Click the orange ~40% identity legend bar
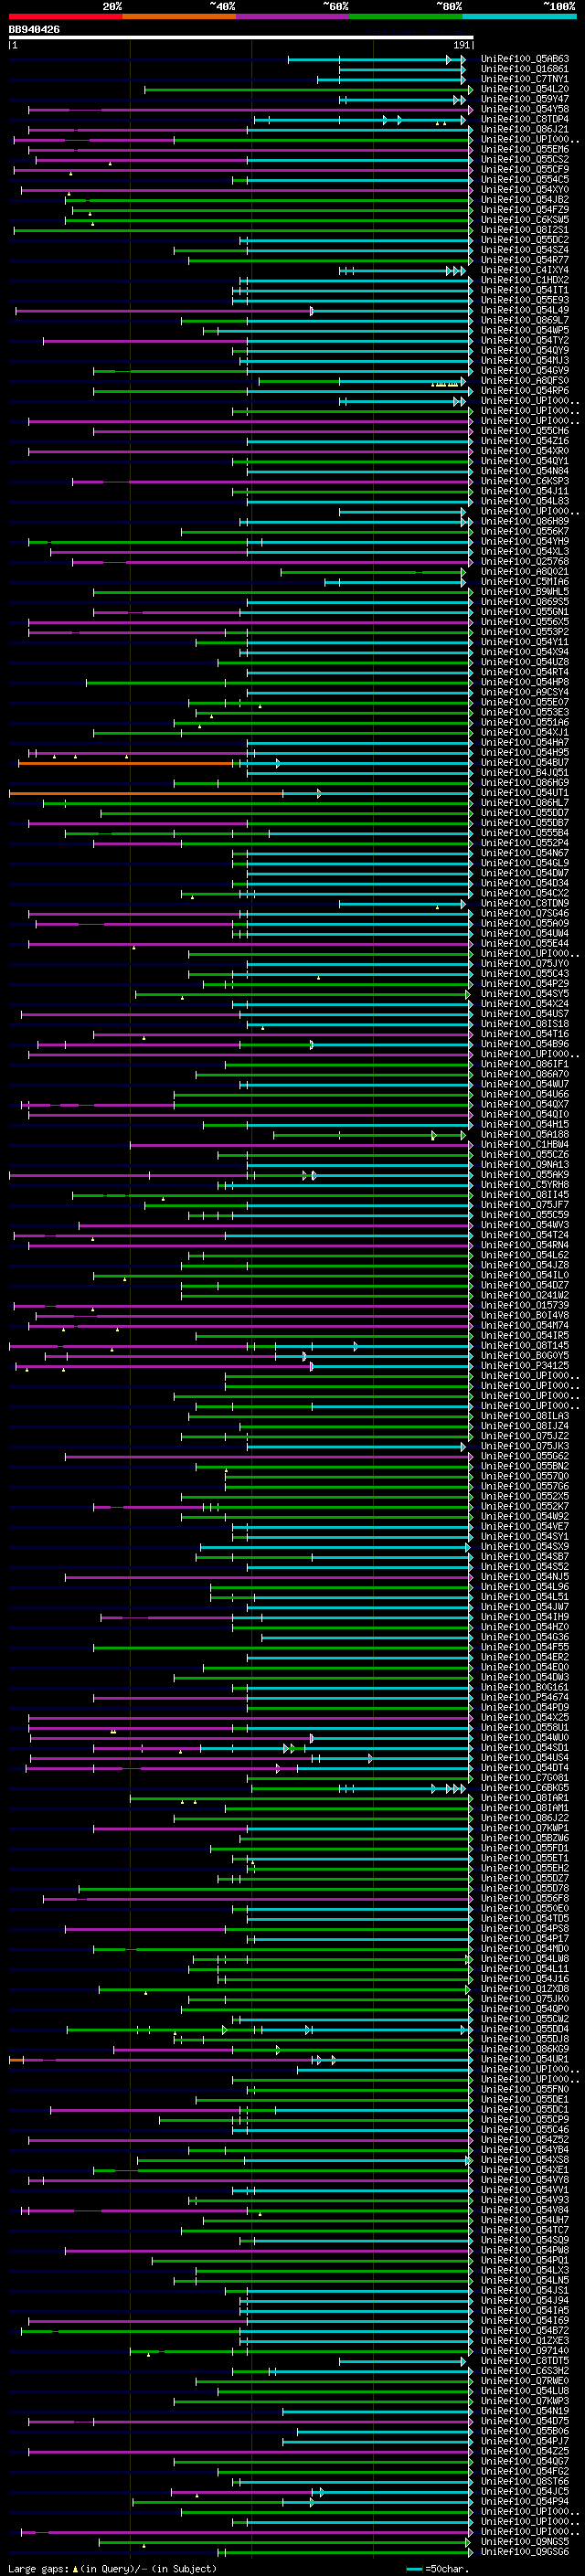The height and width of the screenshot is (2576, 585). [x=179, y=16]
